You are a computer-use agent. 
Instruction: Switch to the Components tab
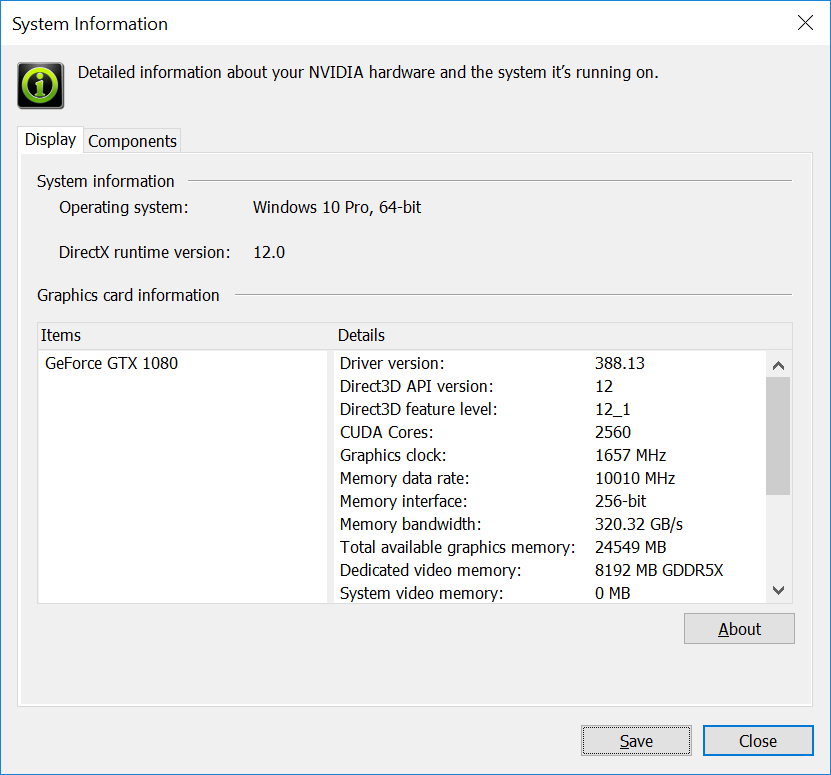(132, 141)
